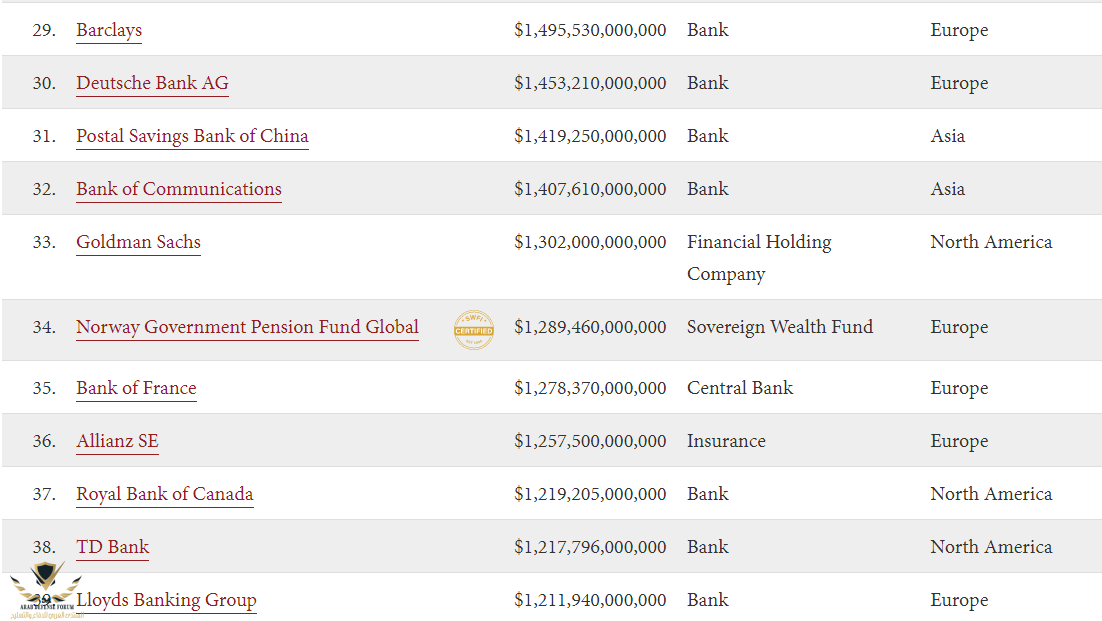Open the Deutsche Bank AG link
The width and height of the screenshot is (1102, 621).
[x=152, y=83]
